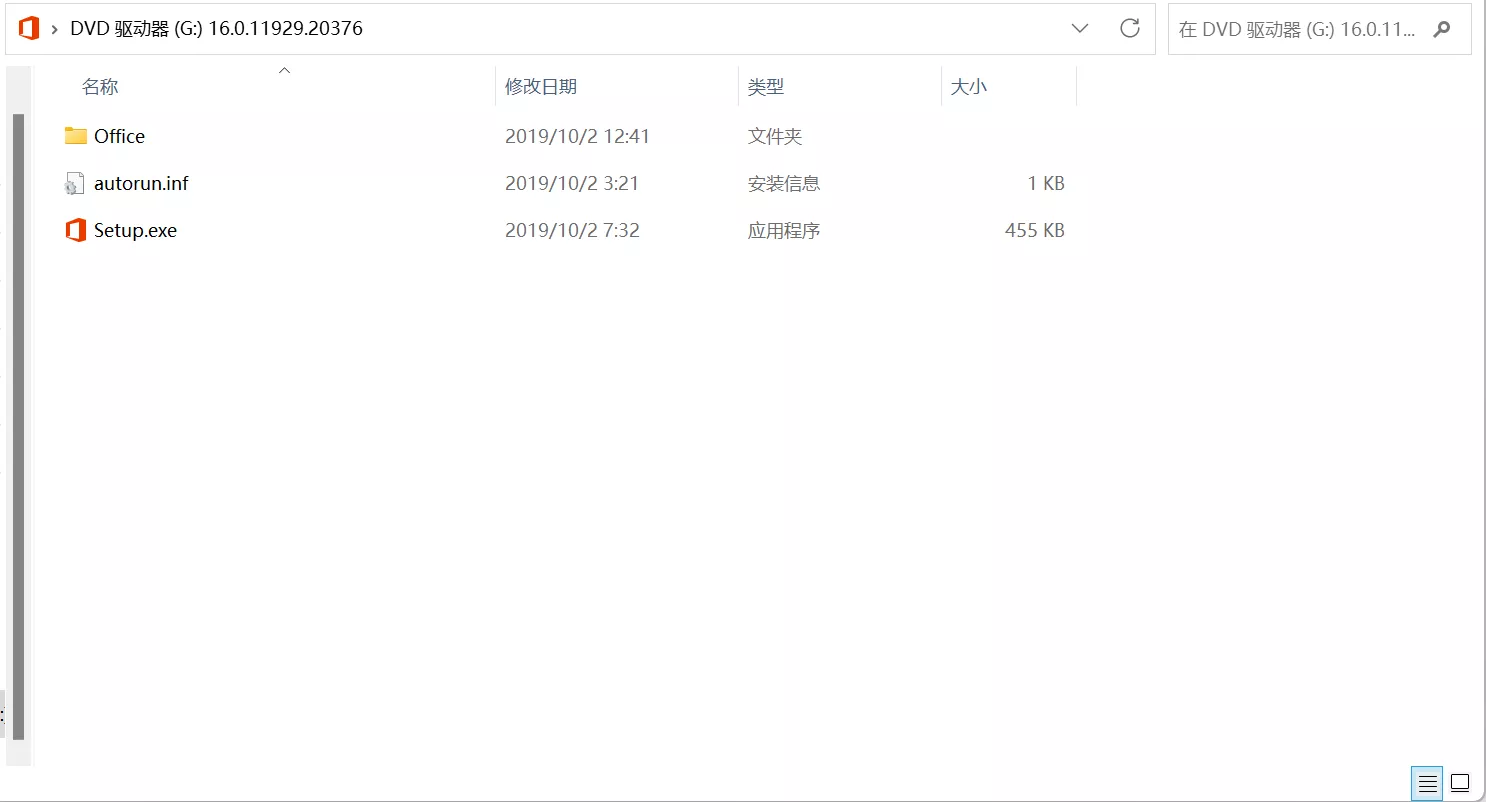Click the search magnifier icon
Image resolution: width=1486 pixels, height=802 pixels.
[1441, 29]
